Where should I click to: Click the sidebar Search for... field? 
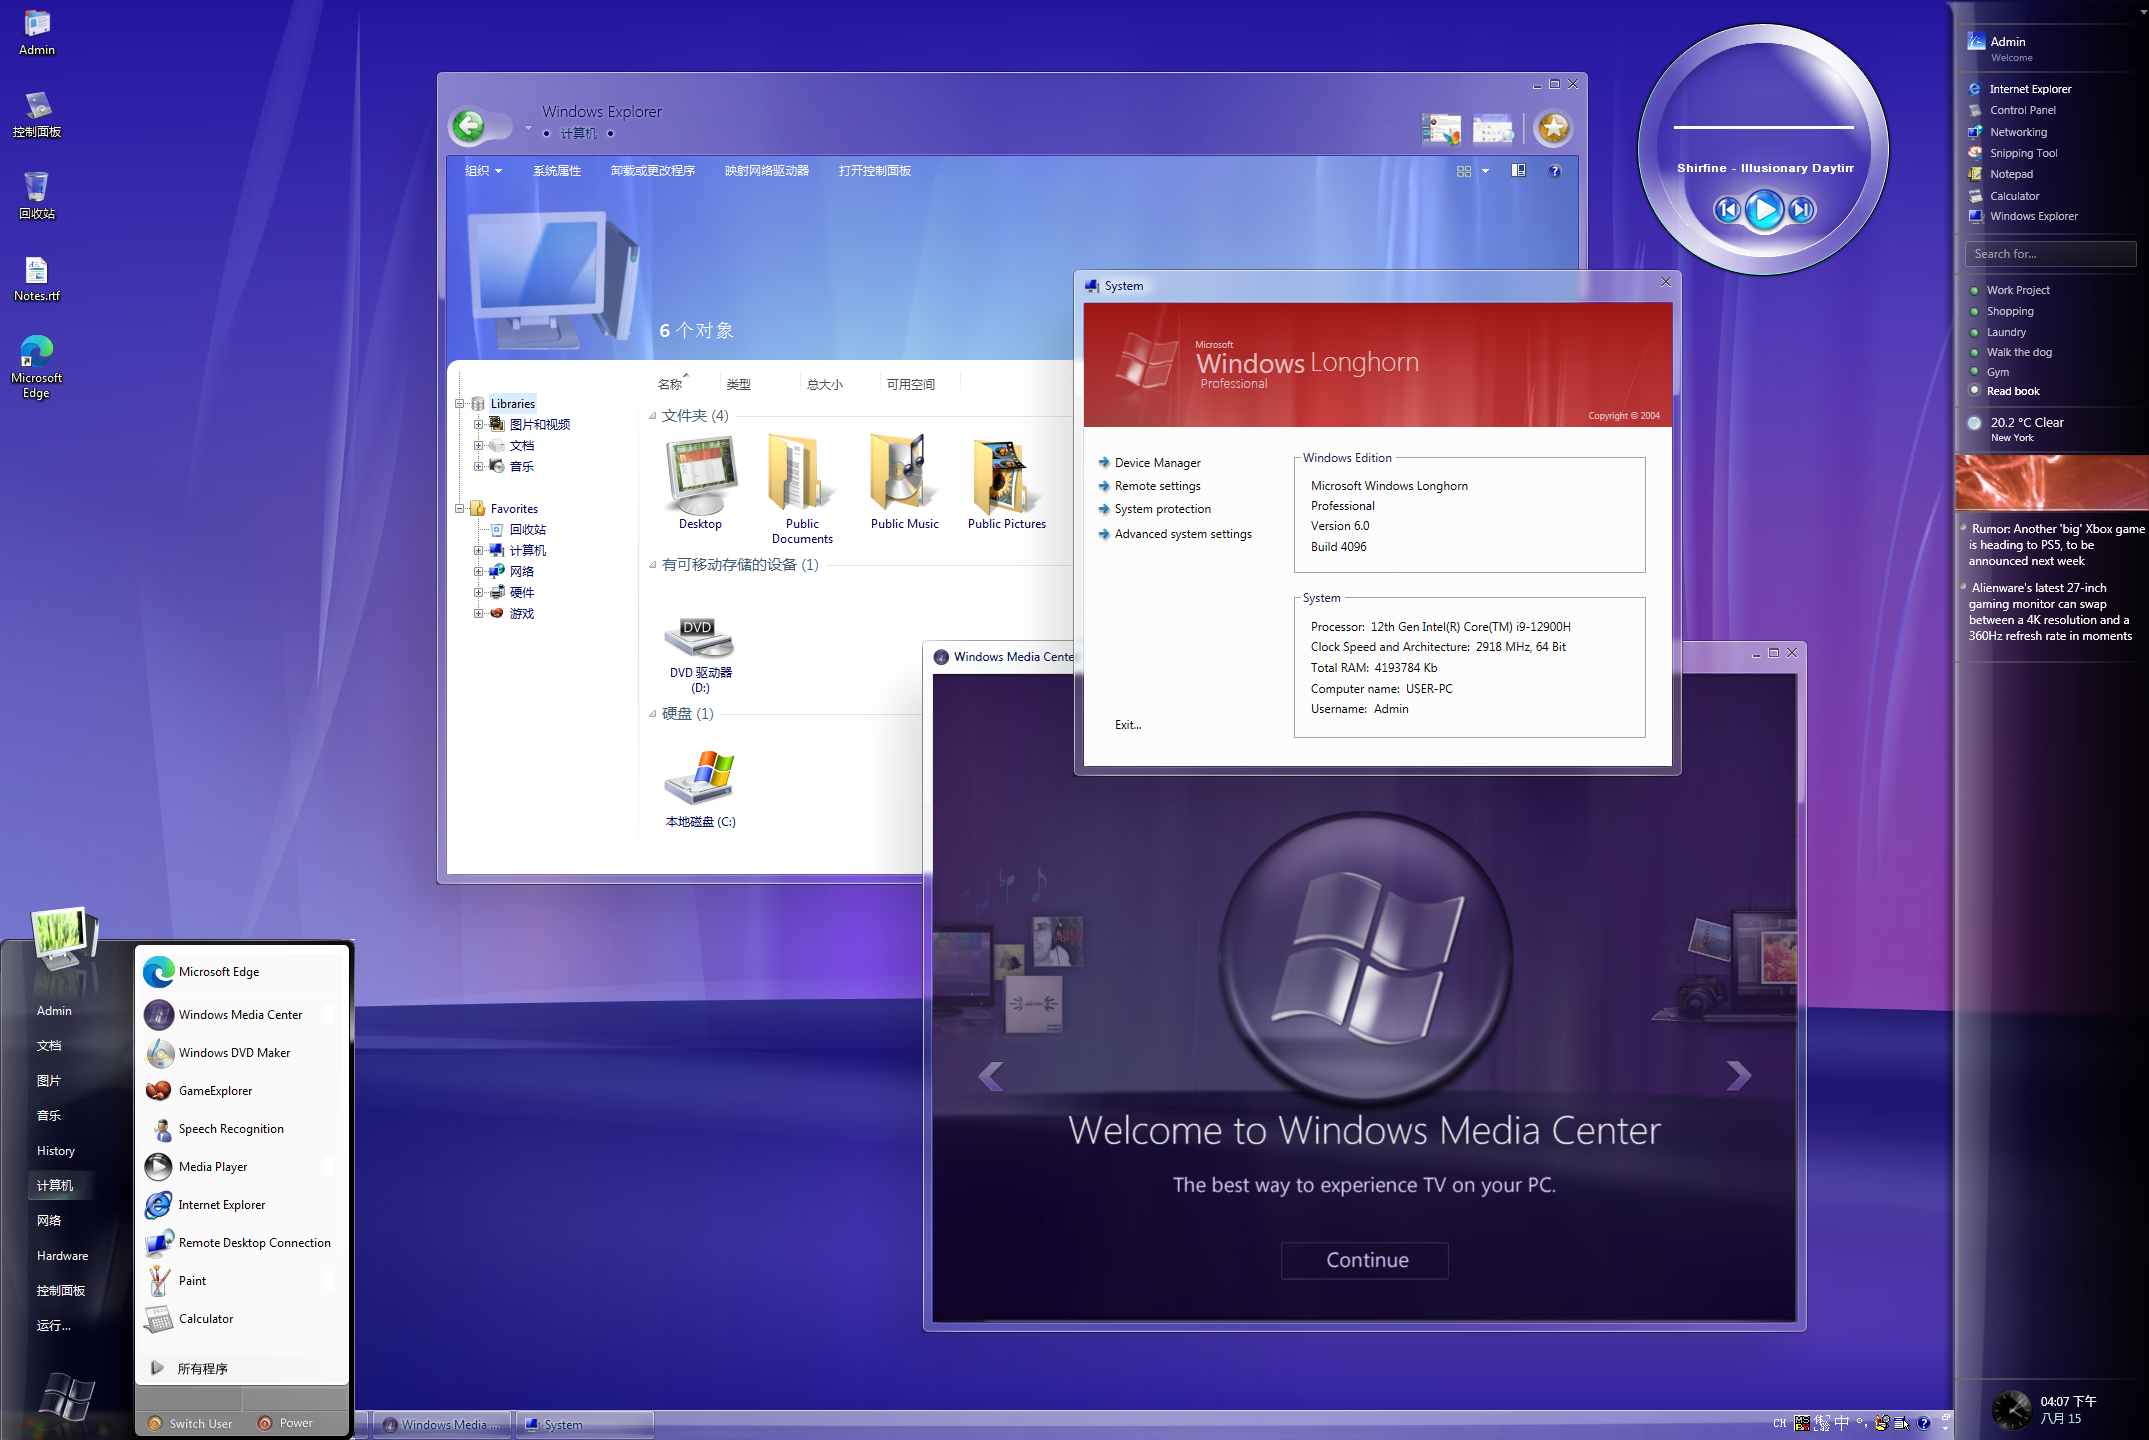click(2050, 254)
